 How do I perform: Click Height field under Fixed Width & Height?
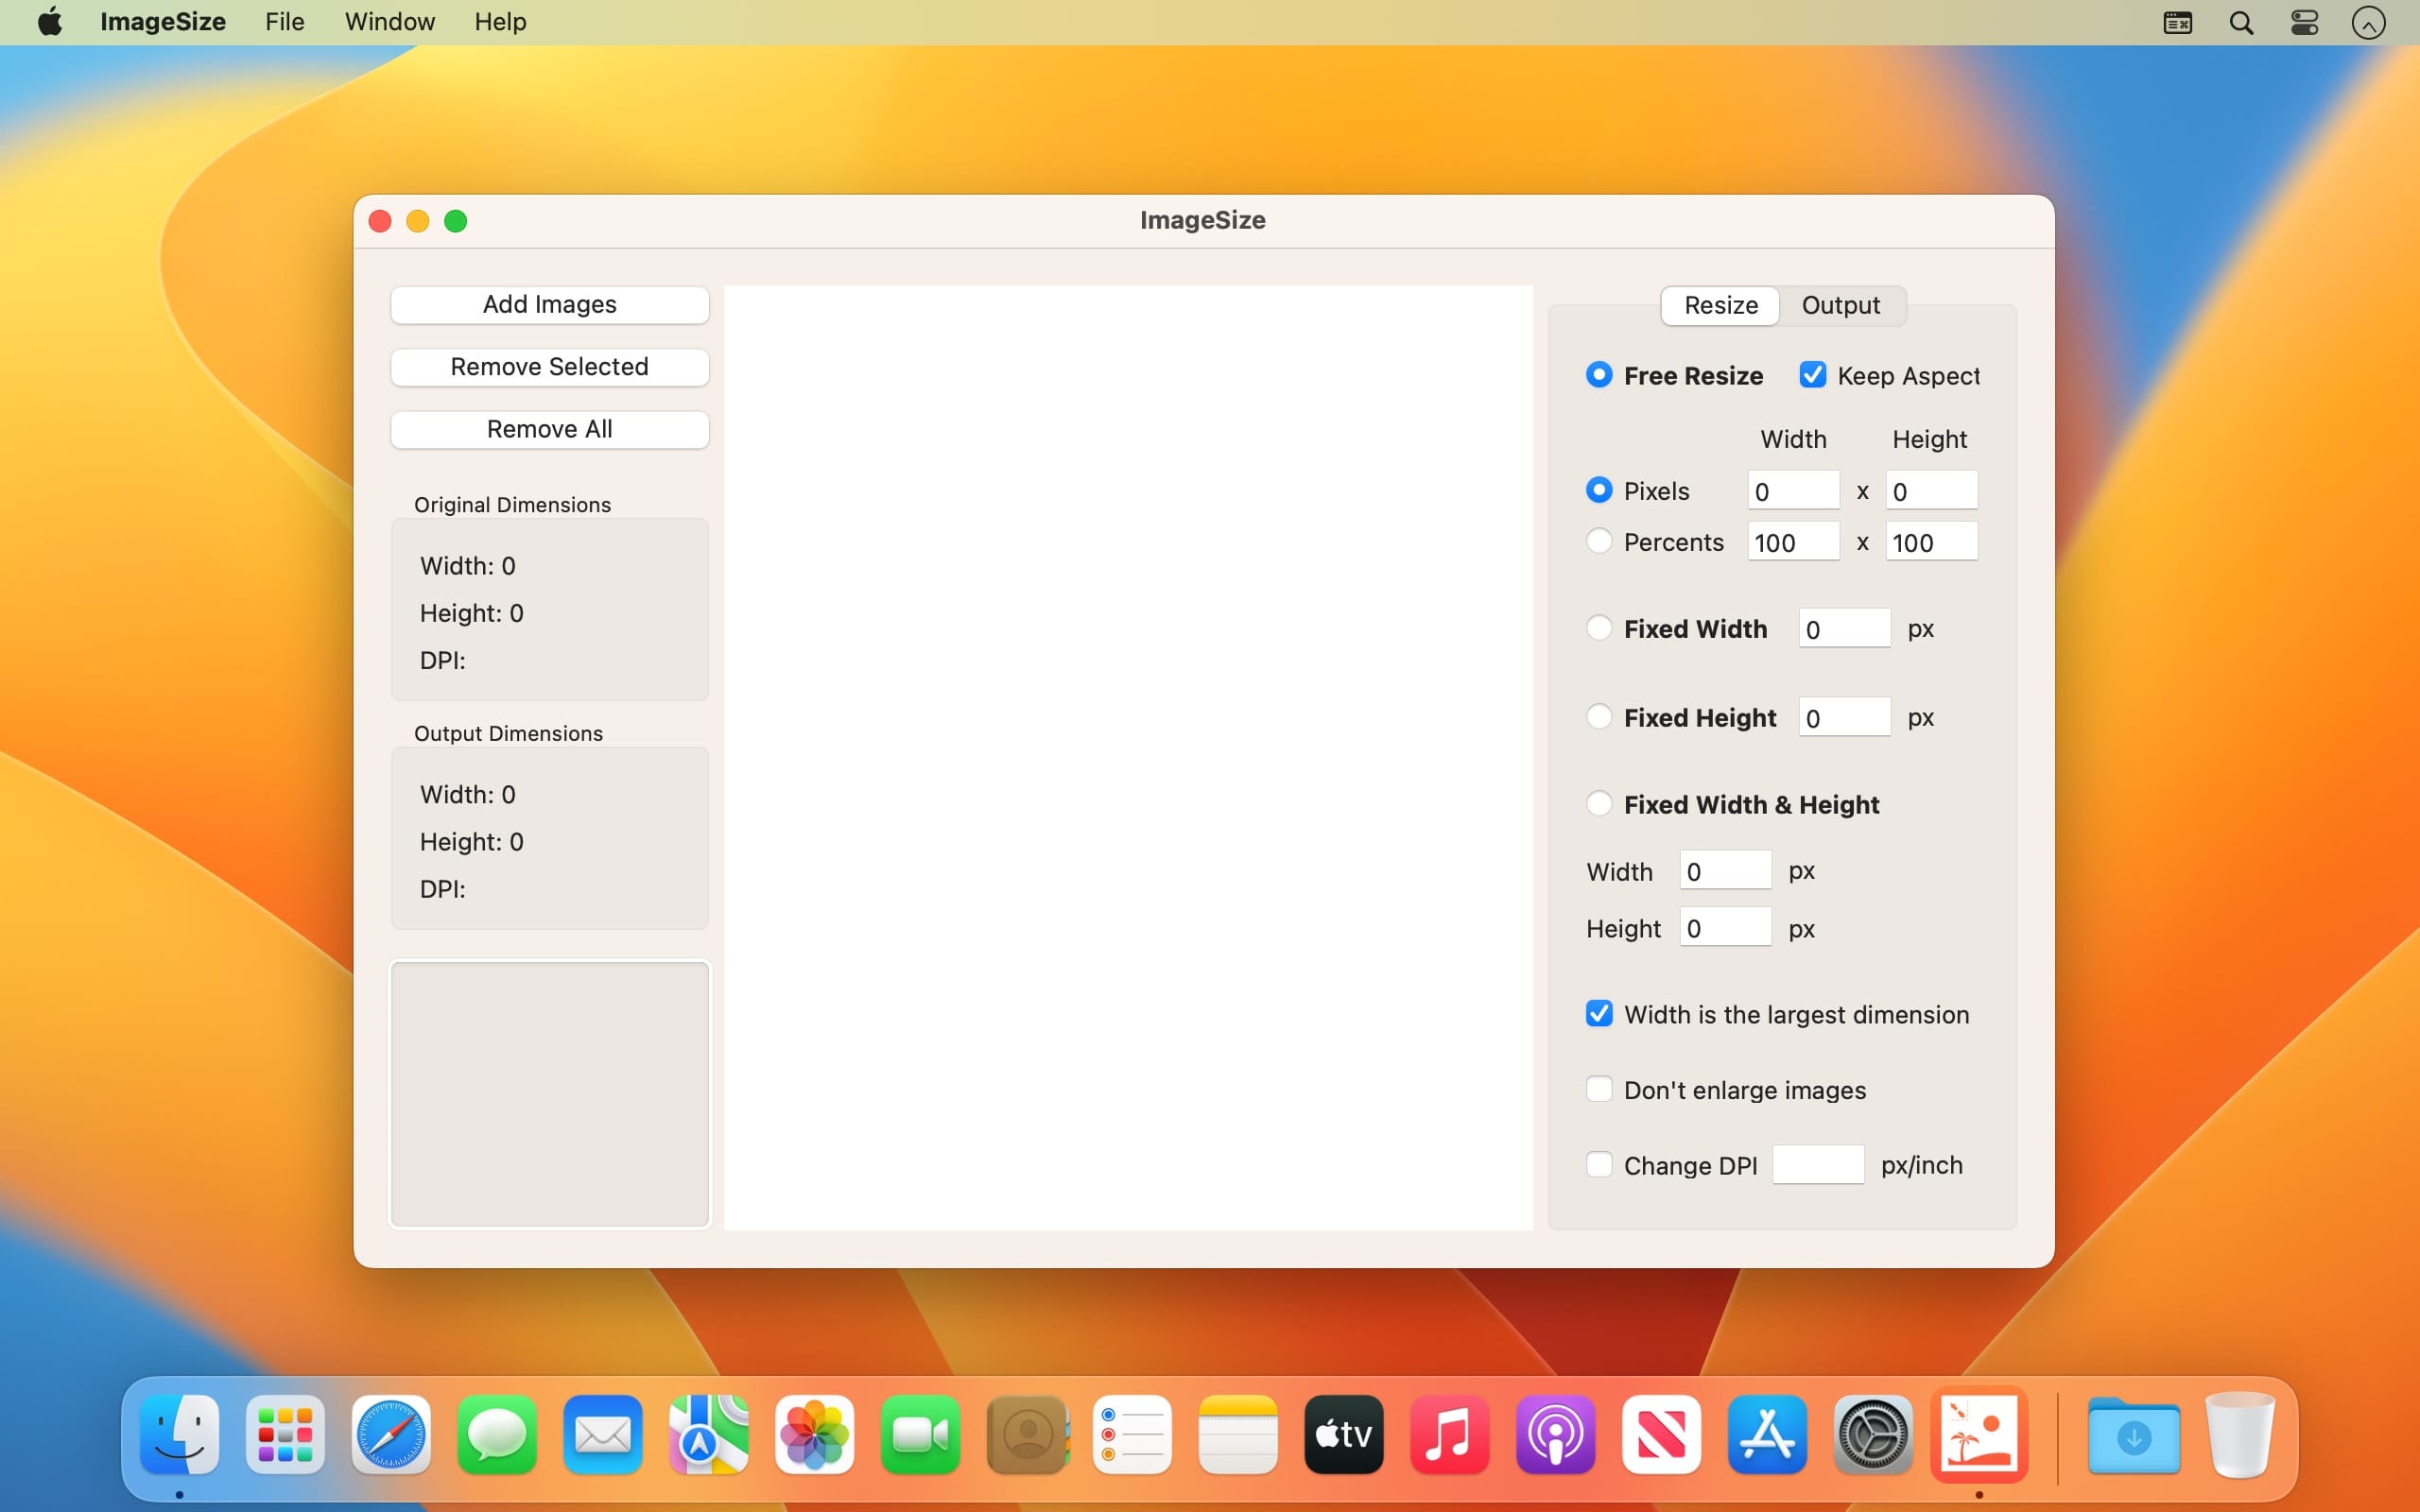tap(1725, 927)
